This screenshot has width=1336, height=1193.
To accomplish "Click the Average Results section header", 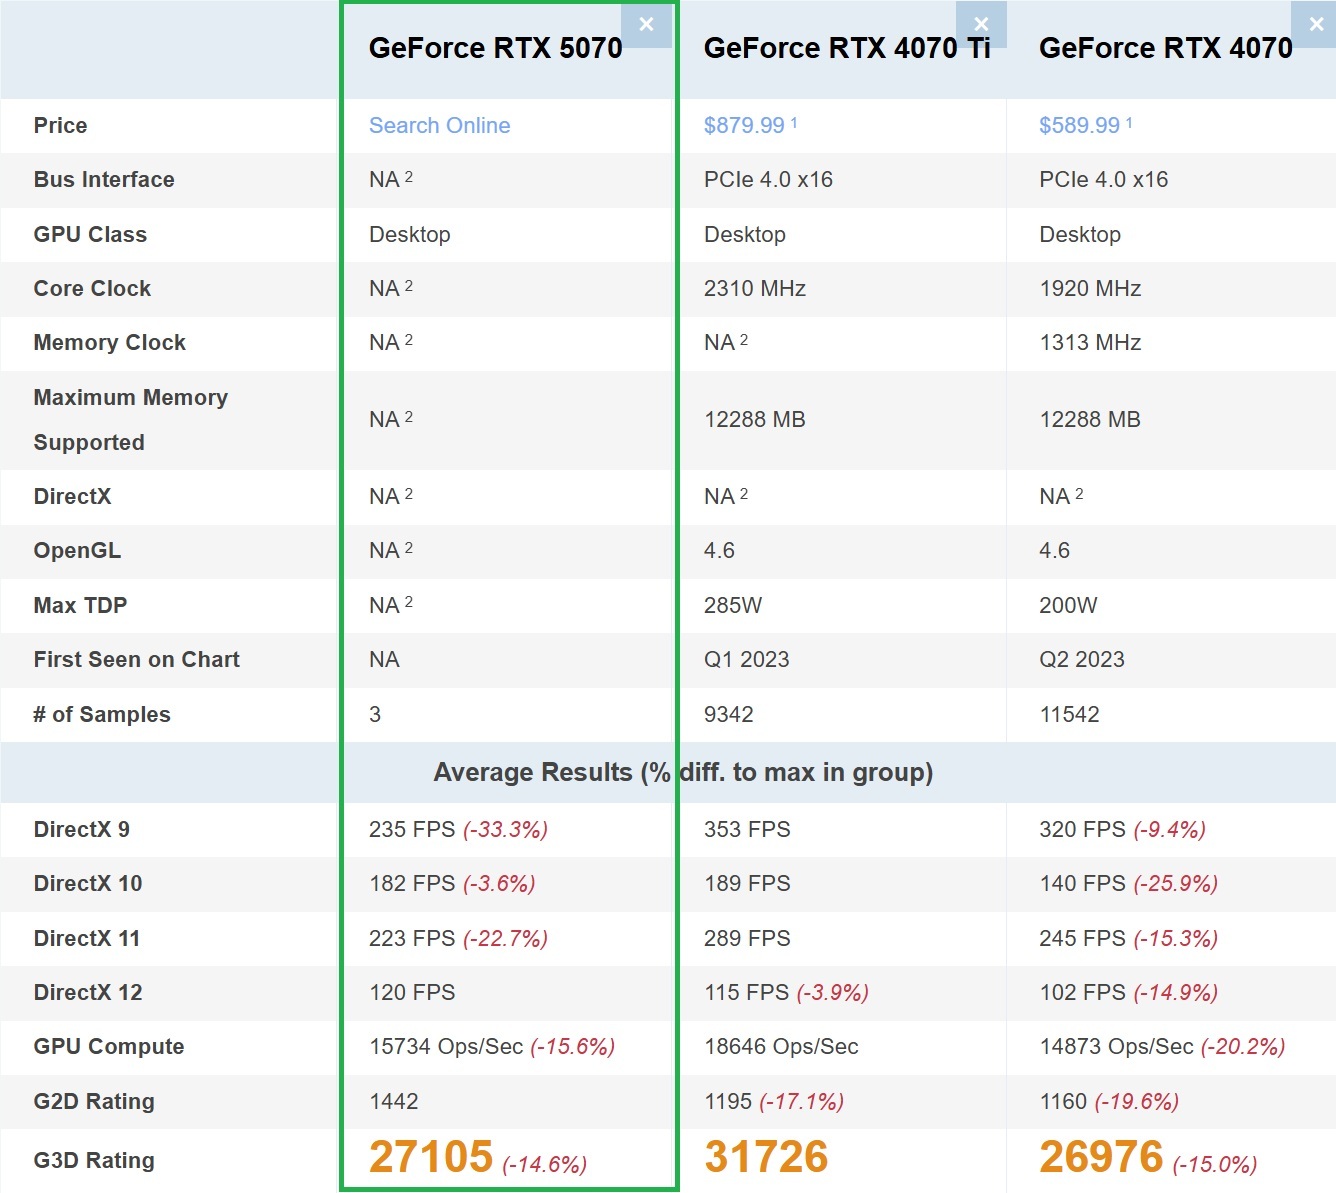I will point(683,773).
